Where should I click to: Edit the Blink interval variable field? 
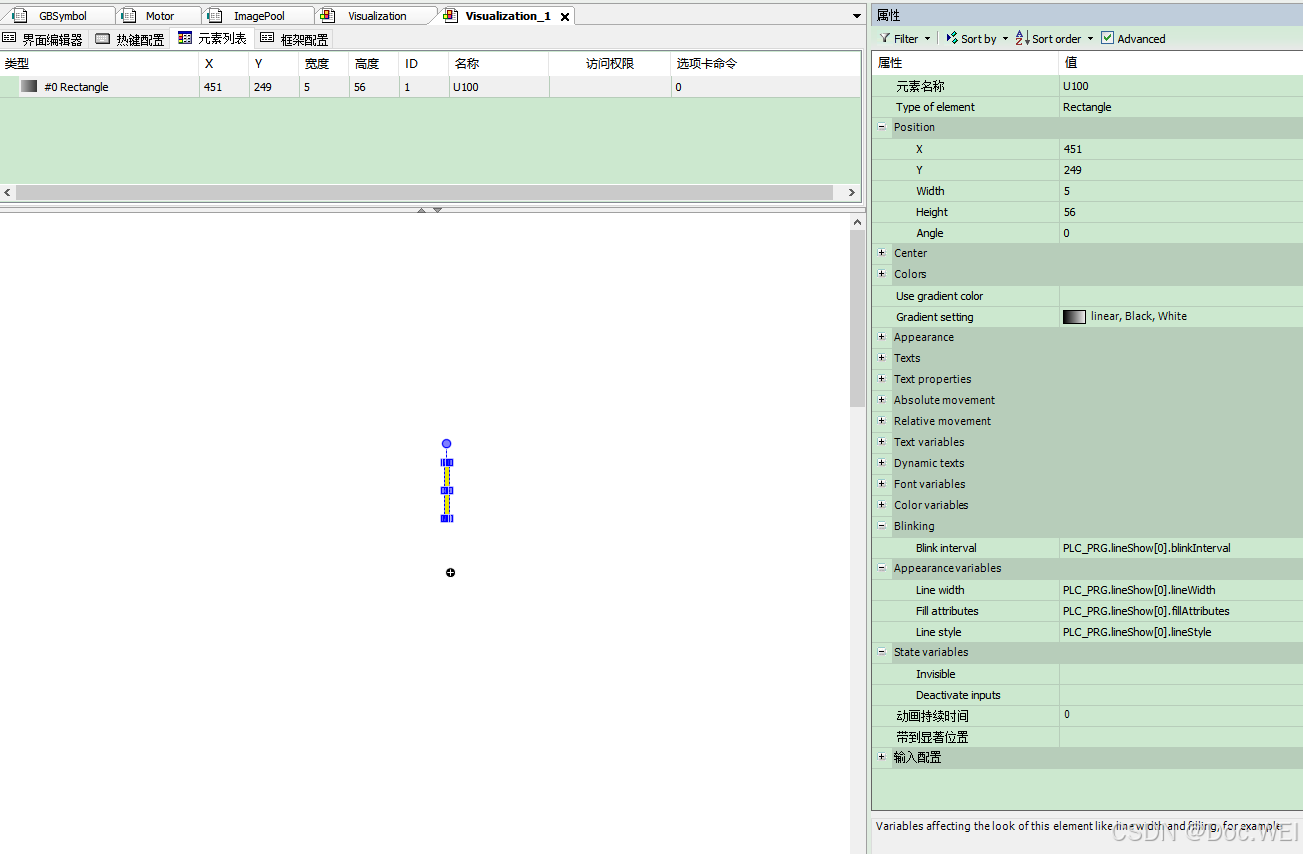(1181, 548)
